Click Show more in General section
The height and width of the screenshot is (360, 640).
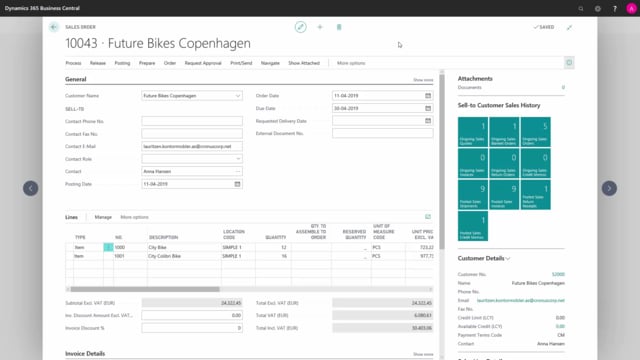[x=423, y=80]
